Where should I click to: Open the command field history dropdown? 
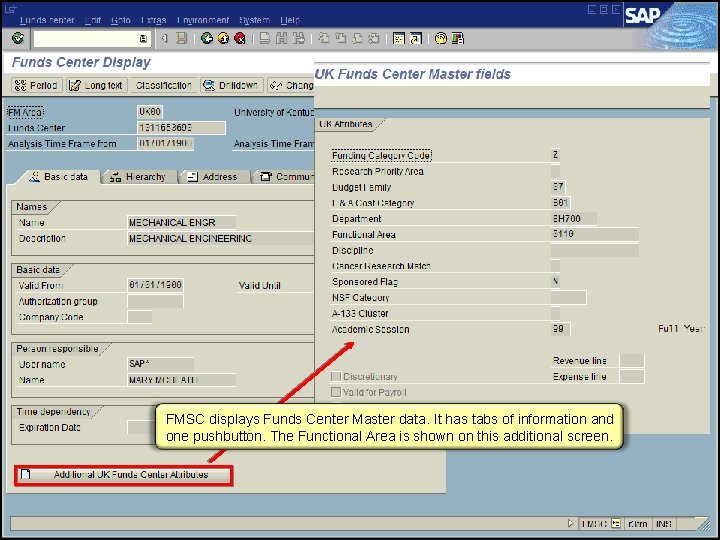(144, 39)
